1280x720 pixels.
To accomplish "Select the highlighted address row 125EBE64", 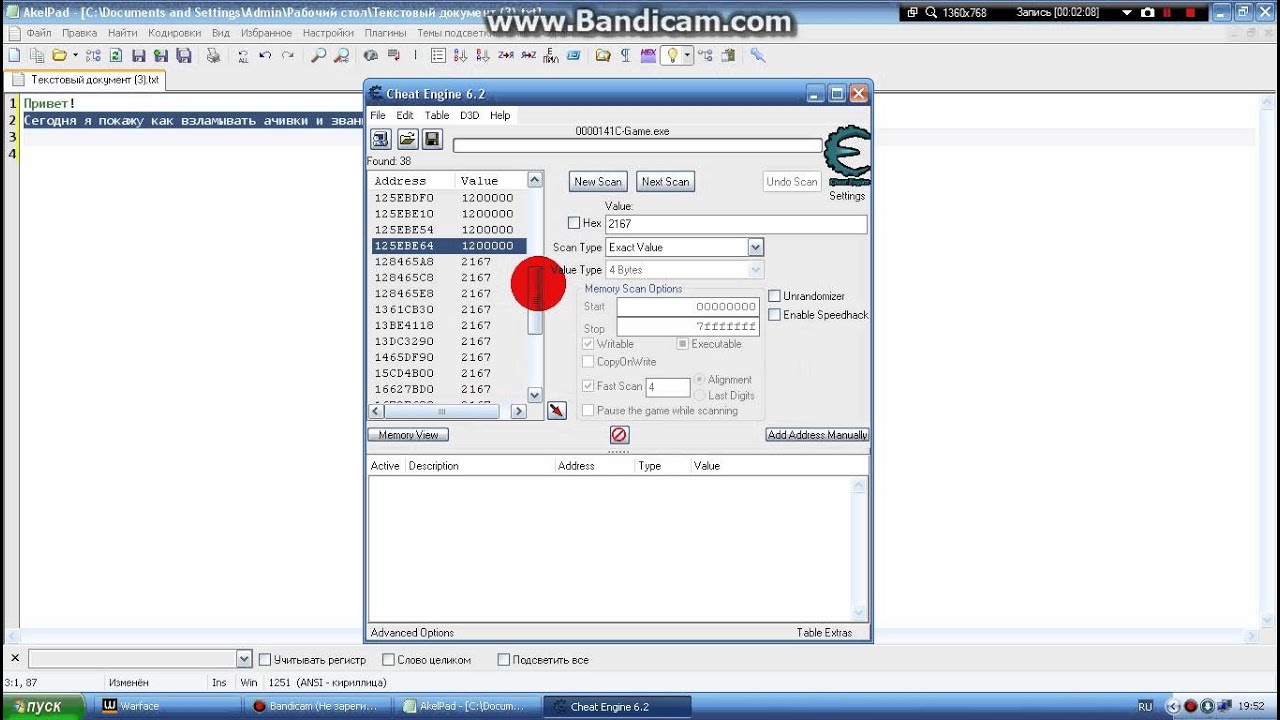I will coord(448,245).
